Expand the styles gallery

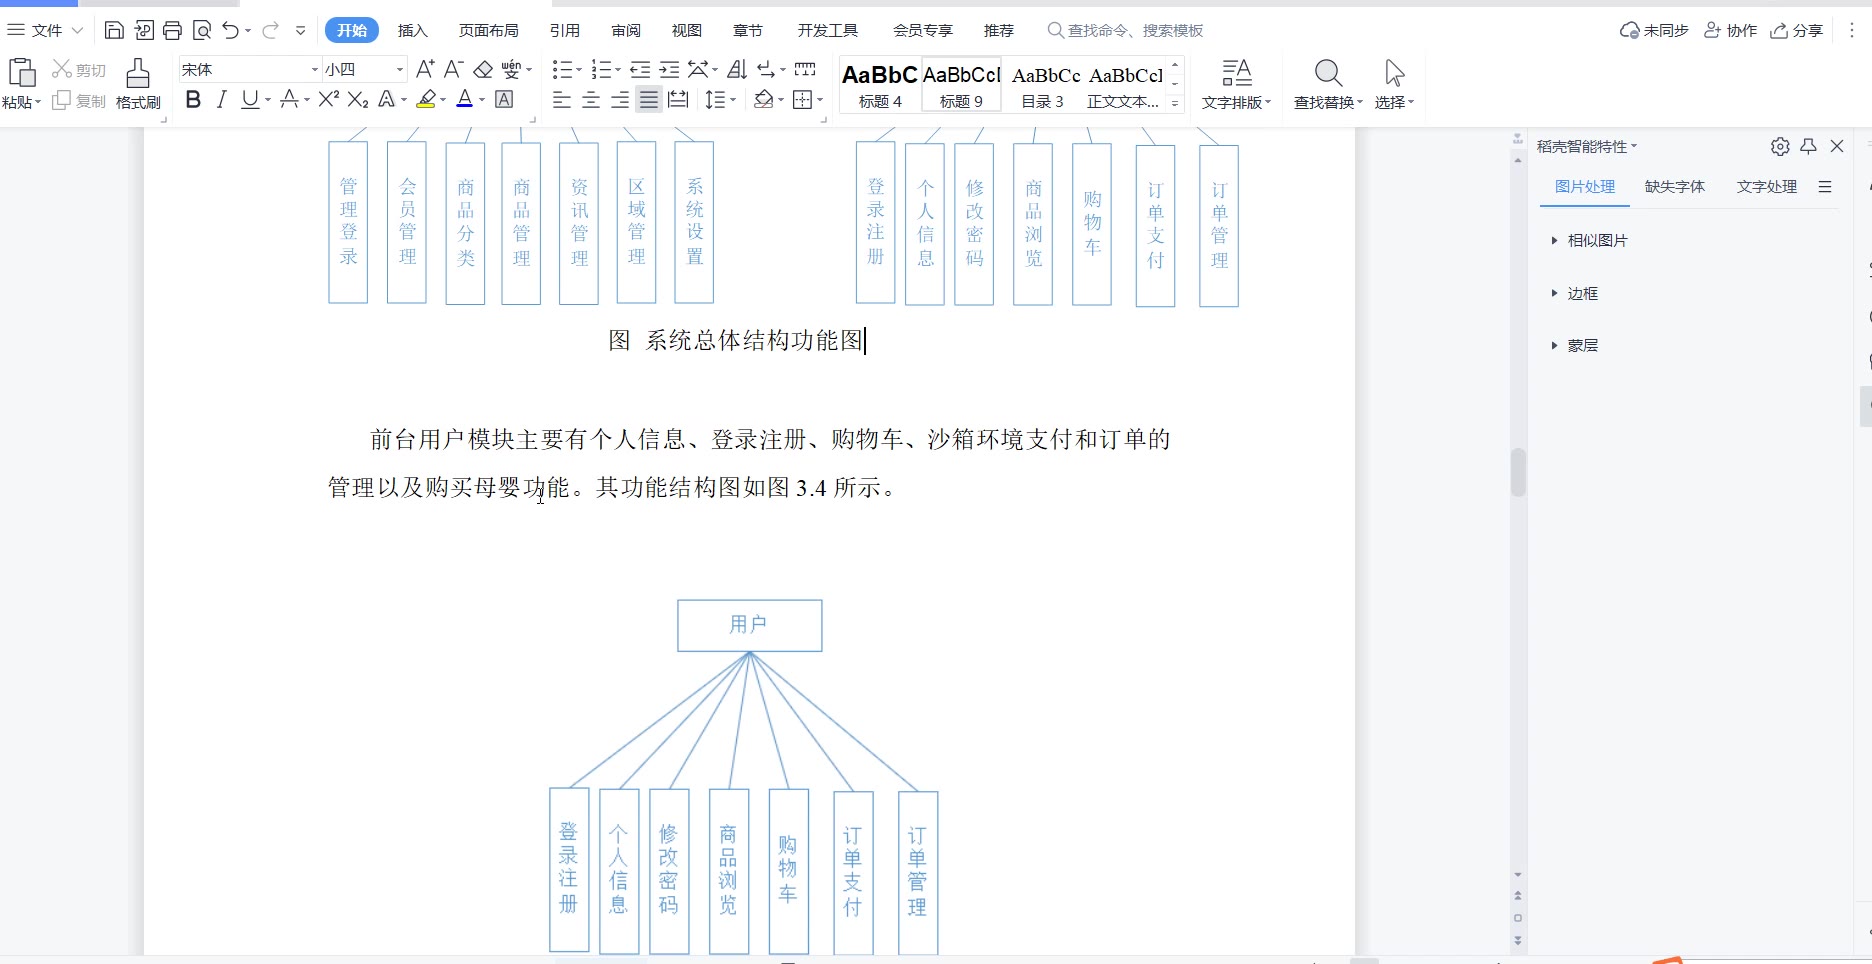pyautogui.click(x=1175, y=103)
